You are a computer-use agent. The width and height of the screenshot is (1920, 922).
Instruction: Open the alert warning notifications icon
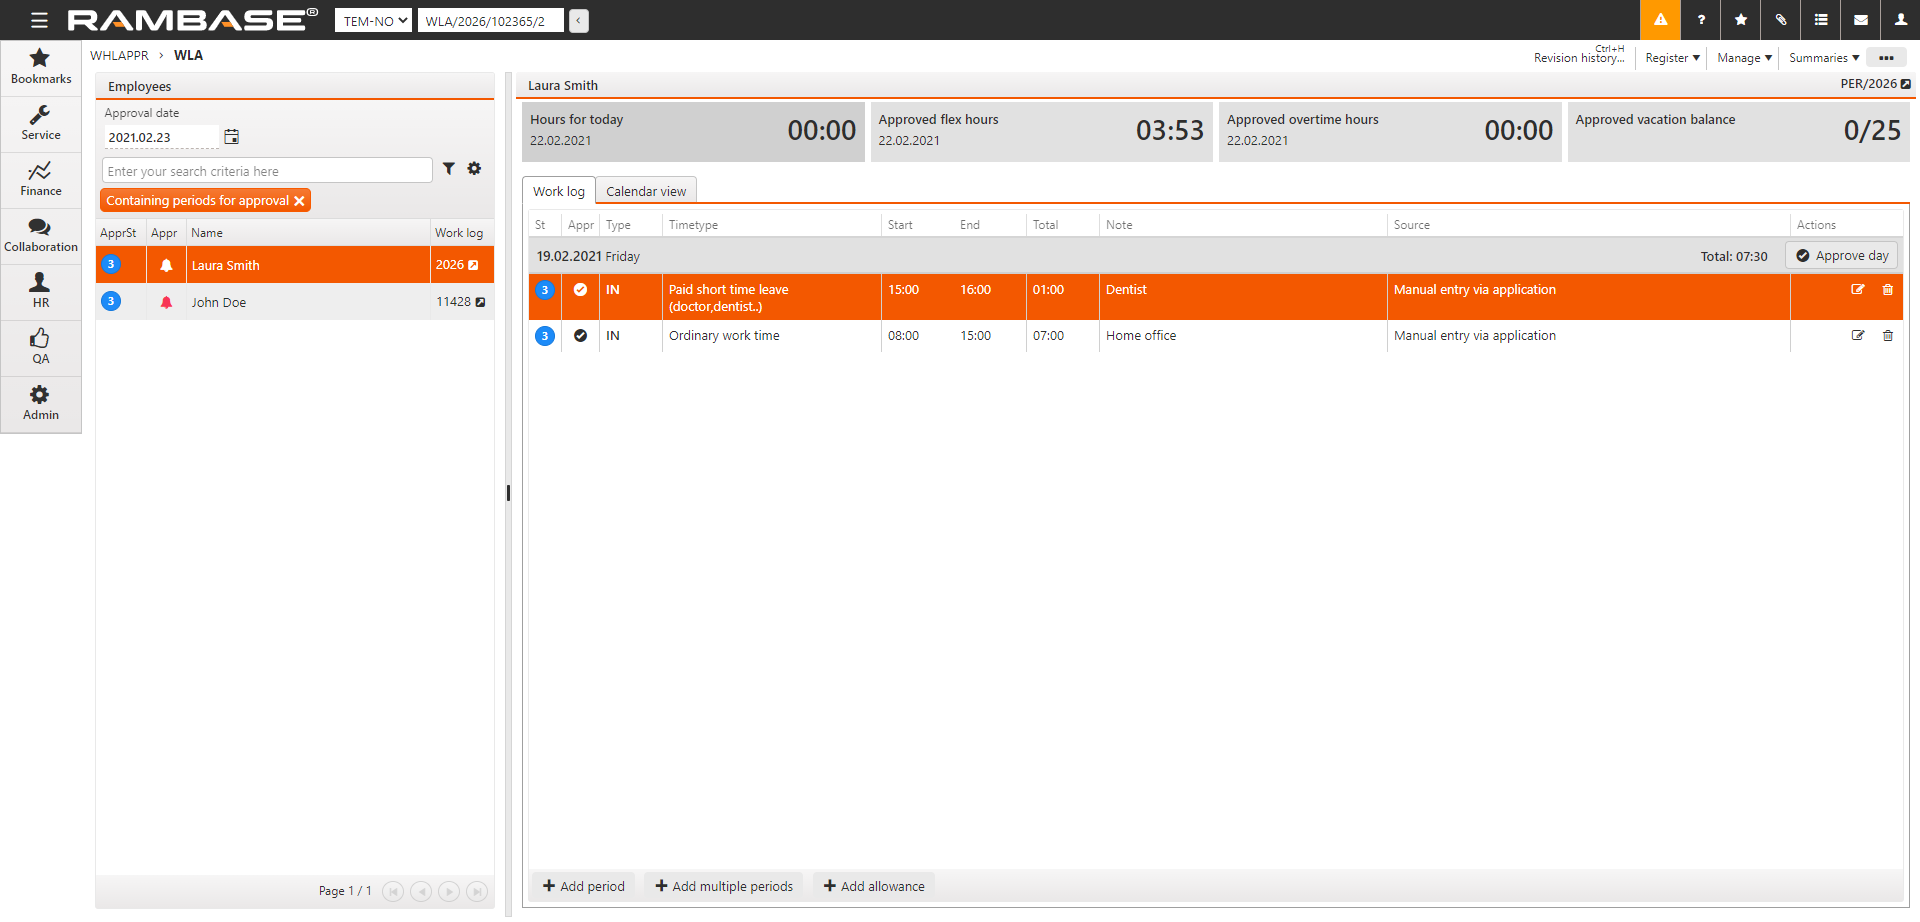tap(1660, 20)
